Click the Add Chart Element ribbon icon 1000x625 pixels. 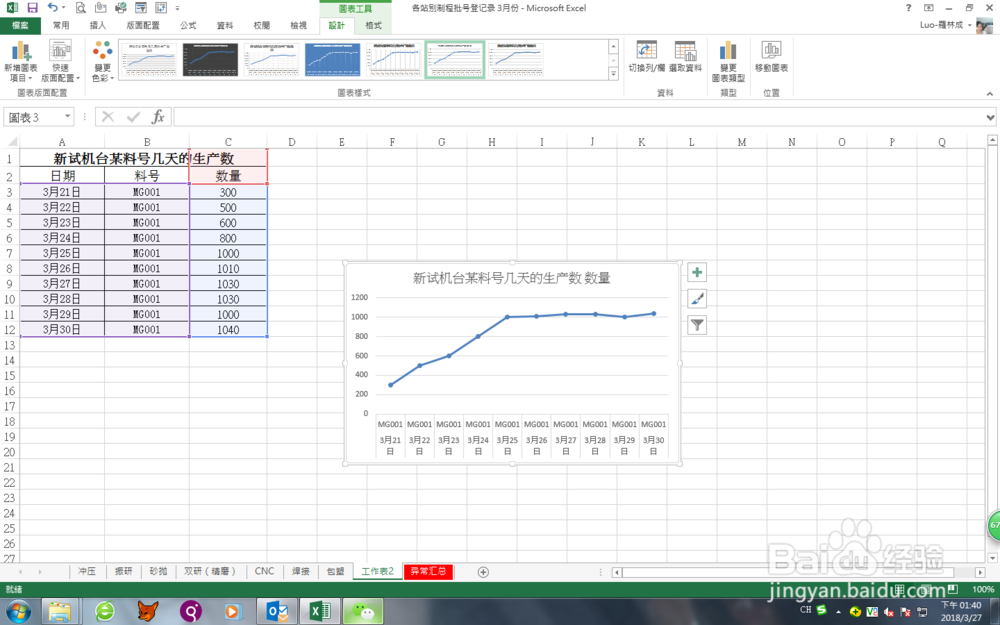point(20,61)
